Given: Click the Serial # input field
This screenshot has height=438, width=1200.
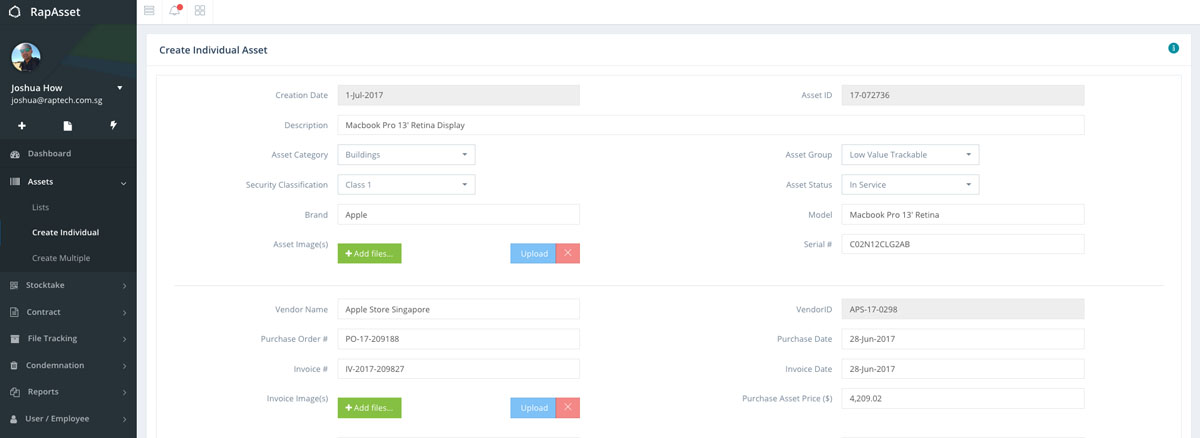Looking at the screenshot, I should (963, 244).
